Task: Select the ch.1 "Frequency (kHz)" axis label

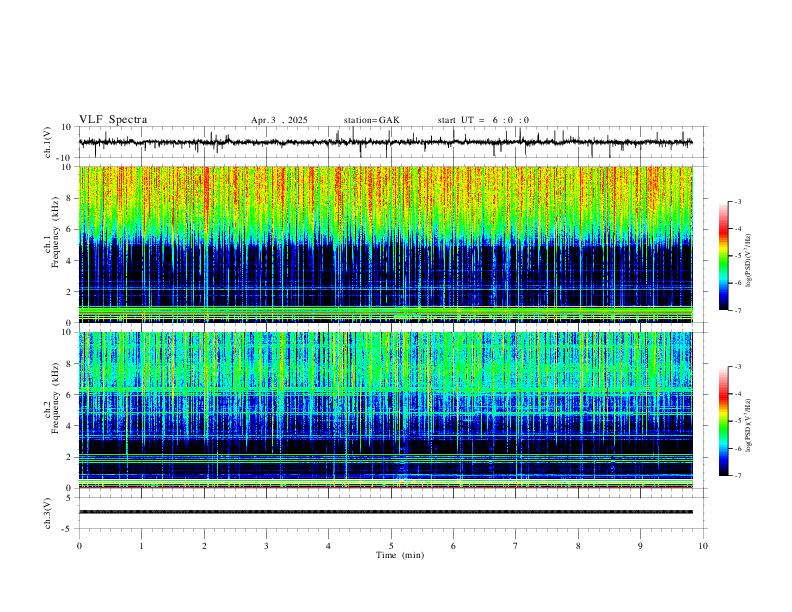Action: pyautogui.click(x=55, y=233)
